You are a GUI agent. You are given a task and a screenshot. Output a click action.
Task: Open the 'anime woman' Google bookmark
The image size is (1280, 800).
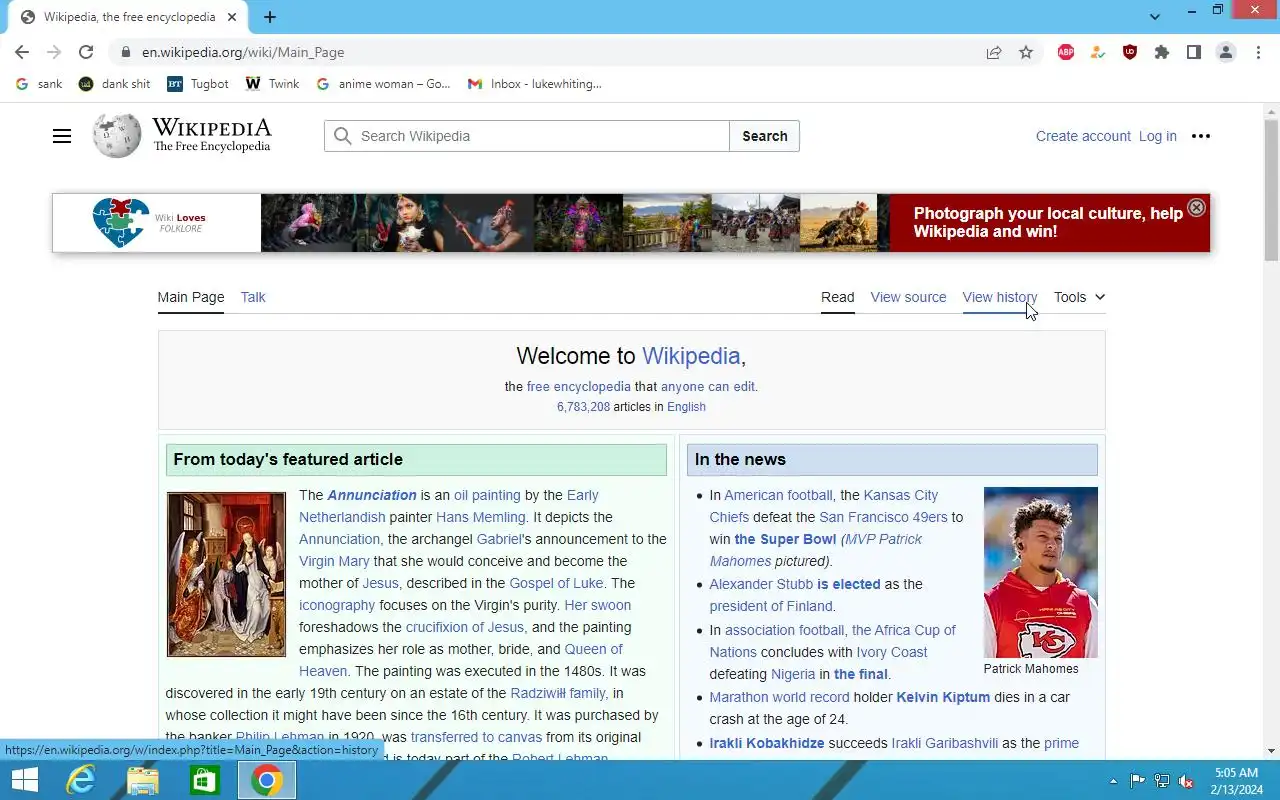tap(383, 84)
